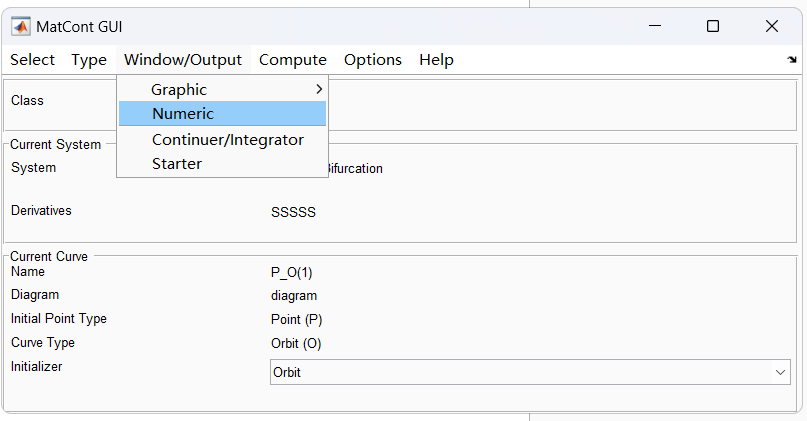The width and height of the screenshot is (807, 421).
Task: Open the Select menu
Action: pyautogui.click(x=33, y=60)
